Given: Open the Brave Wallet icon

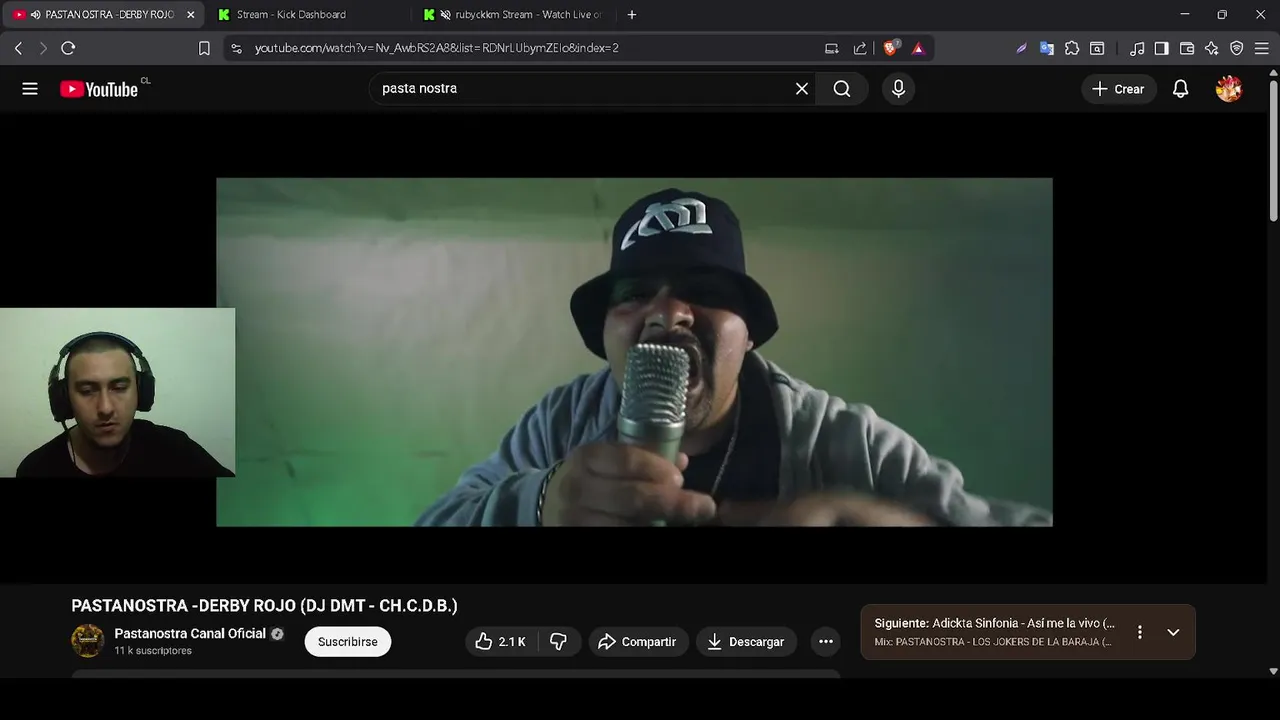Looking at the screenshot, I should 1187,48.
